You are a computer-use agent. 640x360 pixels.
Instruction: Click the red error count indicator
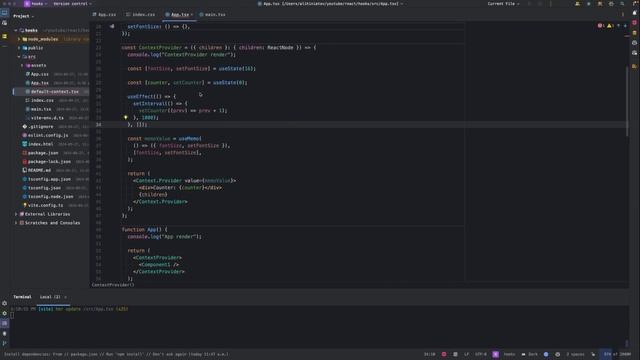[601, 26]
